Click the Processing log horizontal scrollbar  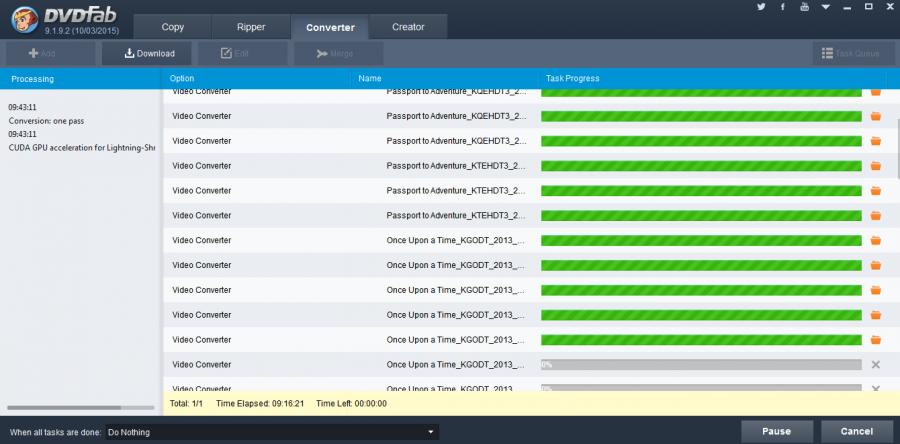click(64, 408)
